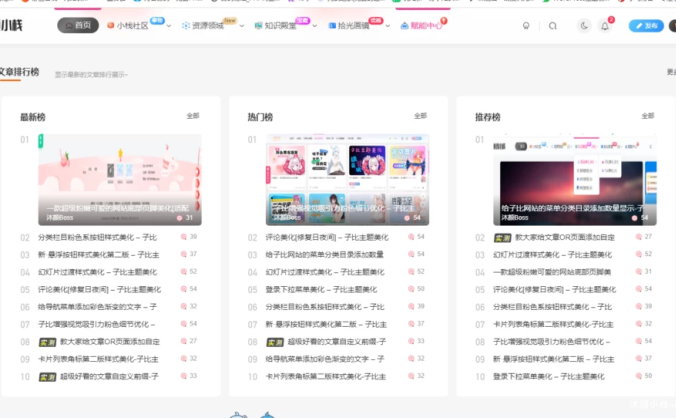The width and height of the screenshot is (676, 418).
Task: Open 热门榜 item 02 评论美化[修复日夜间]
Action: click(327, 237)
